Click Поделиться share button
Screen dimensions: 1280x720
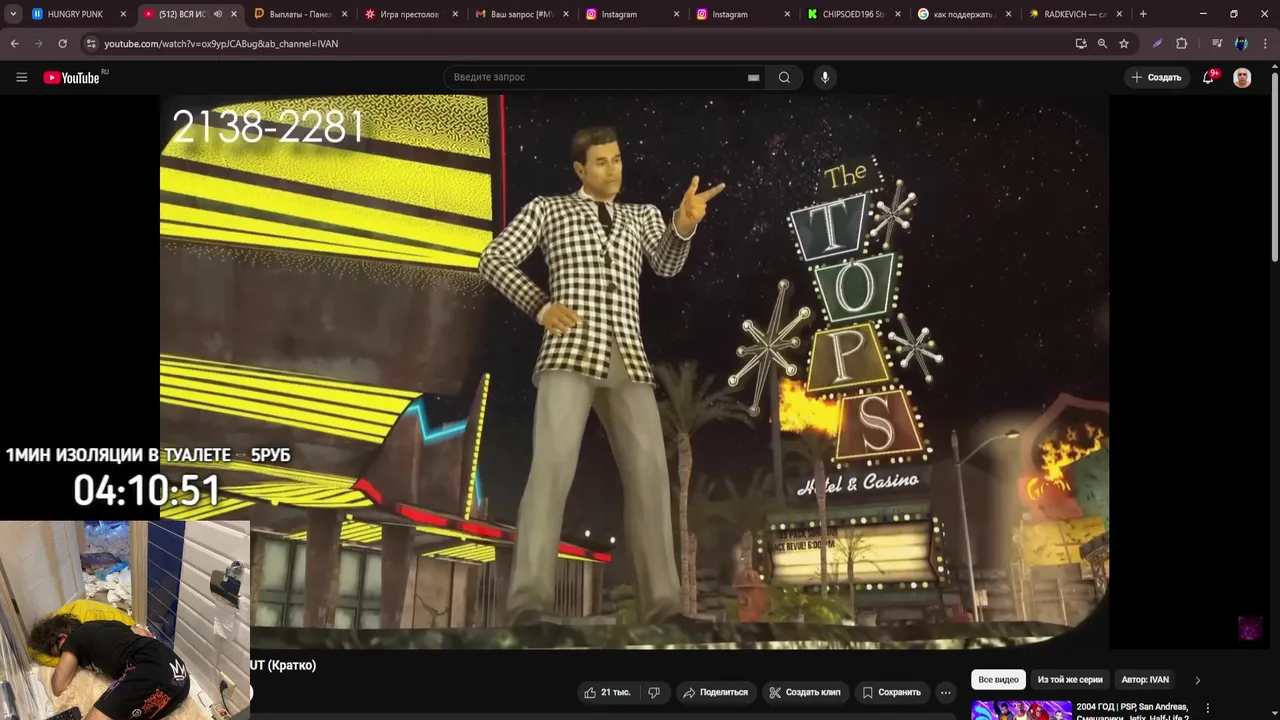coord(715,692)
